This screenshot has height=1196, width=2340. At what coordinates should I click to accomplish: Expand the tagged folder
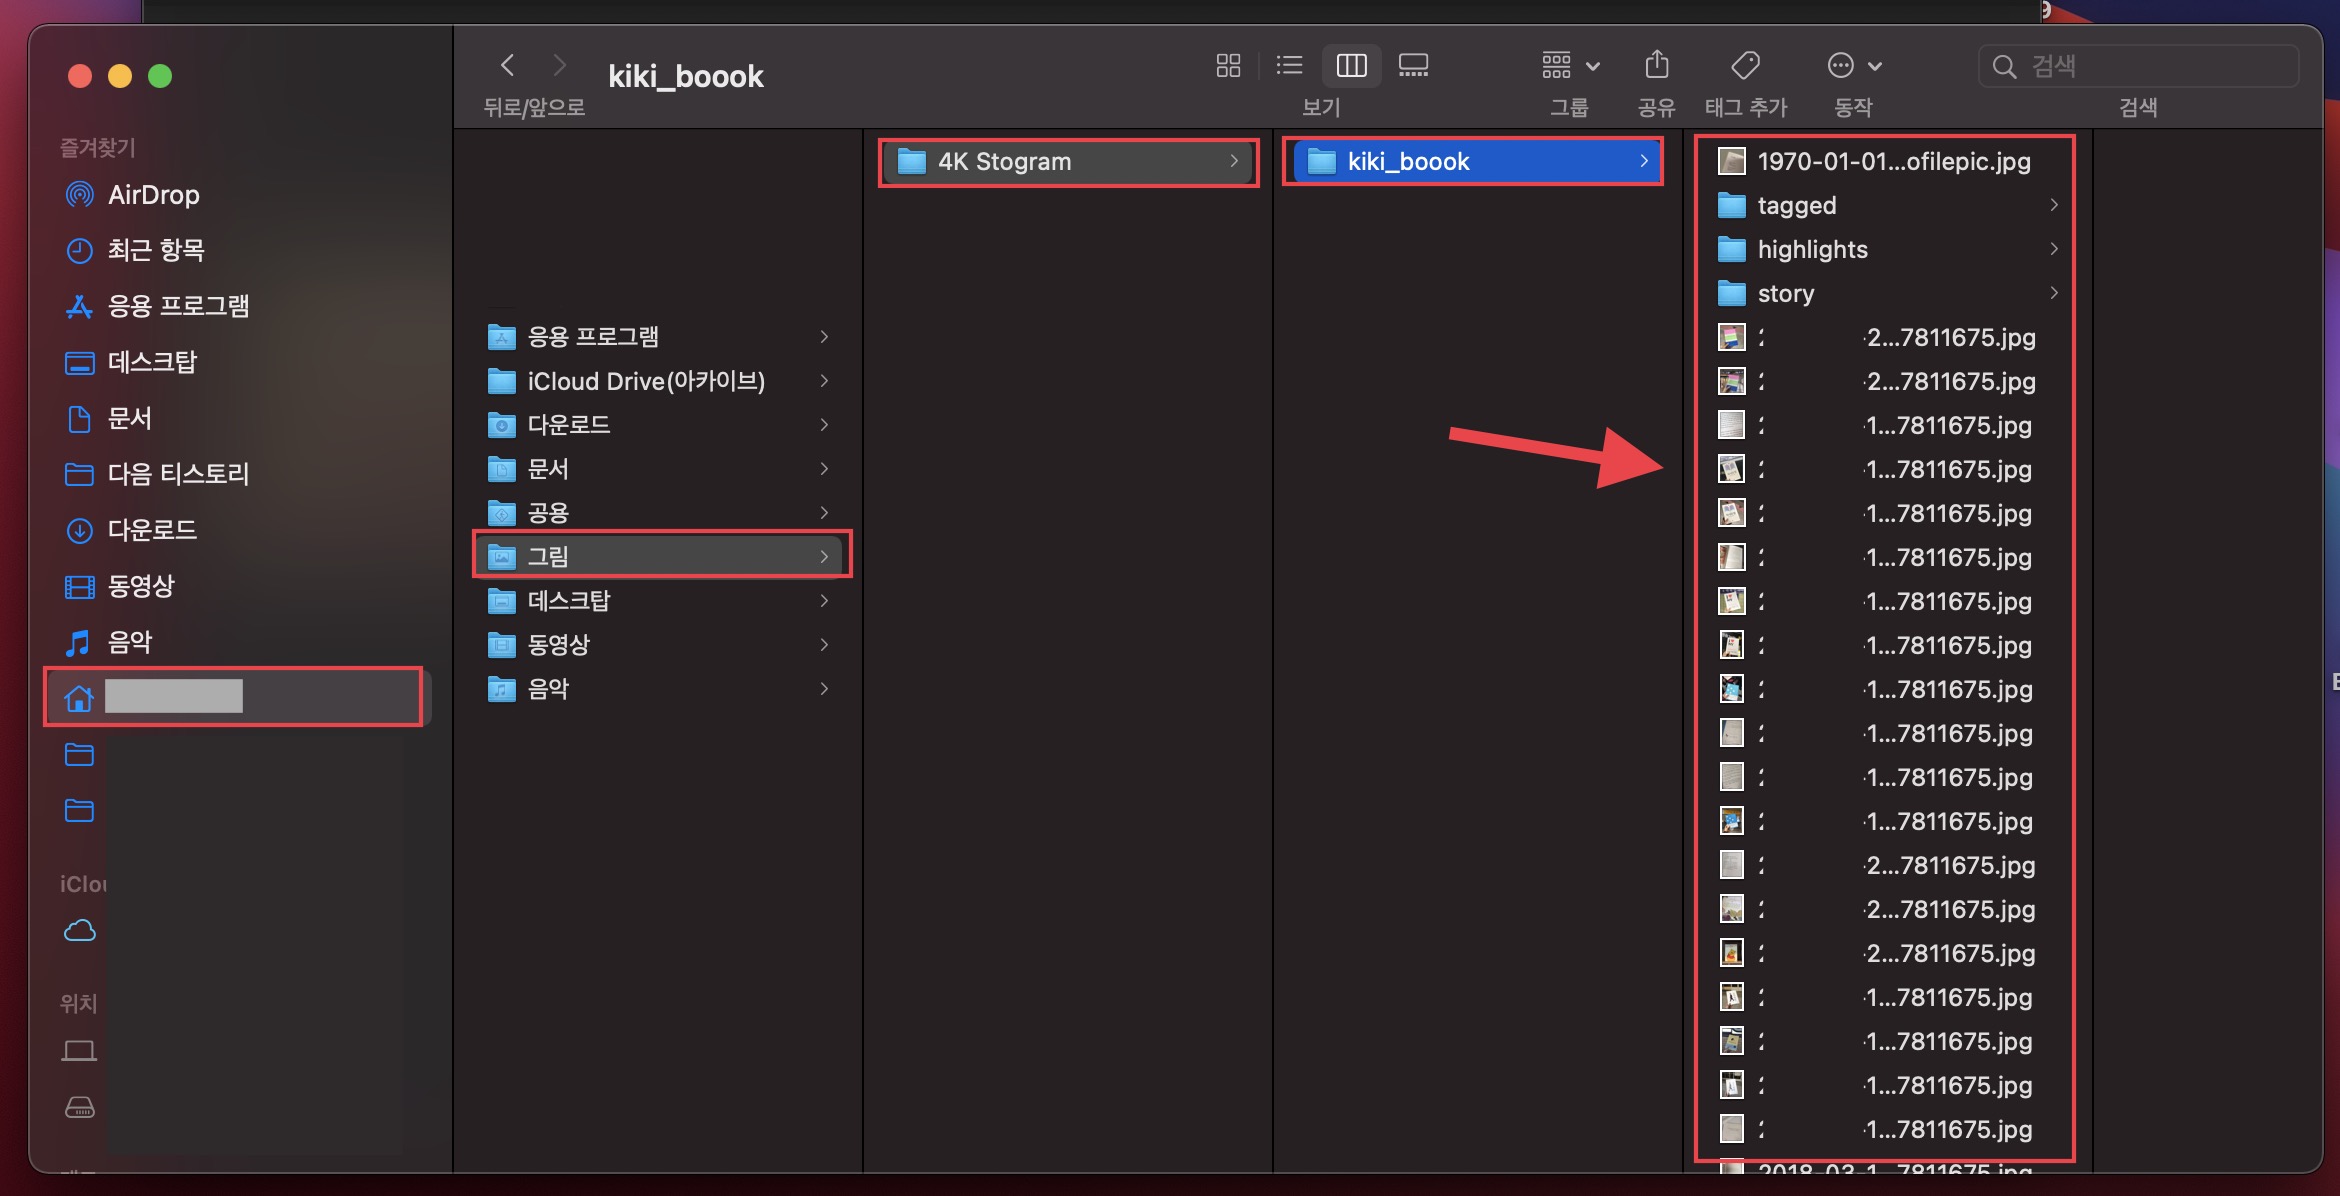point(1797,205)
